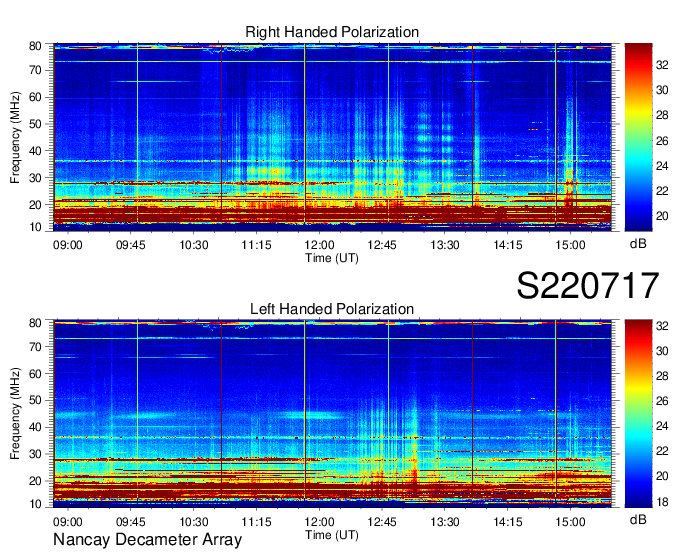Click "10:30" time tick under Right Handed plot

(194, 245)
